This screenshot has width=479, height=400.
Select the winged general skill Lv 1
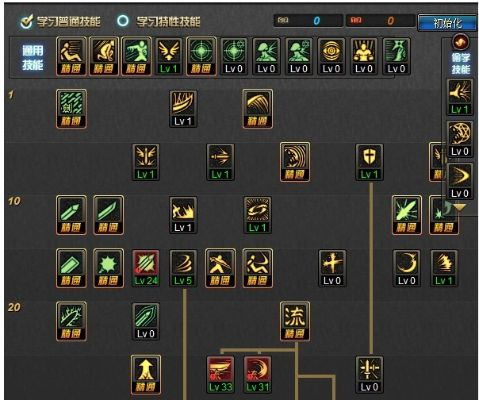[x=169, y=56]
